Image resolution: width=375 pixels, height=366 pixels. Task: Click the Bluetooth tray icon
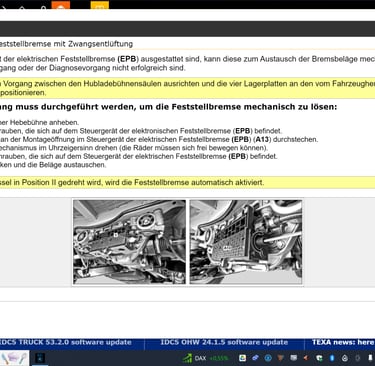(332, 358)
